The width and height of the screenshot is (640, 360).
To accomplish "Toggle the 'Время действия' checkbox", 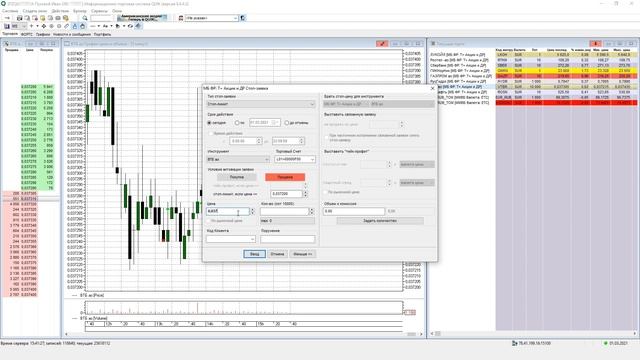I will 211,133.
